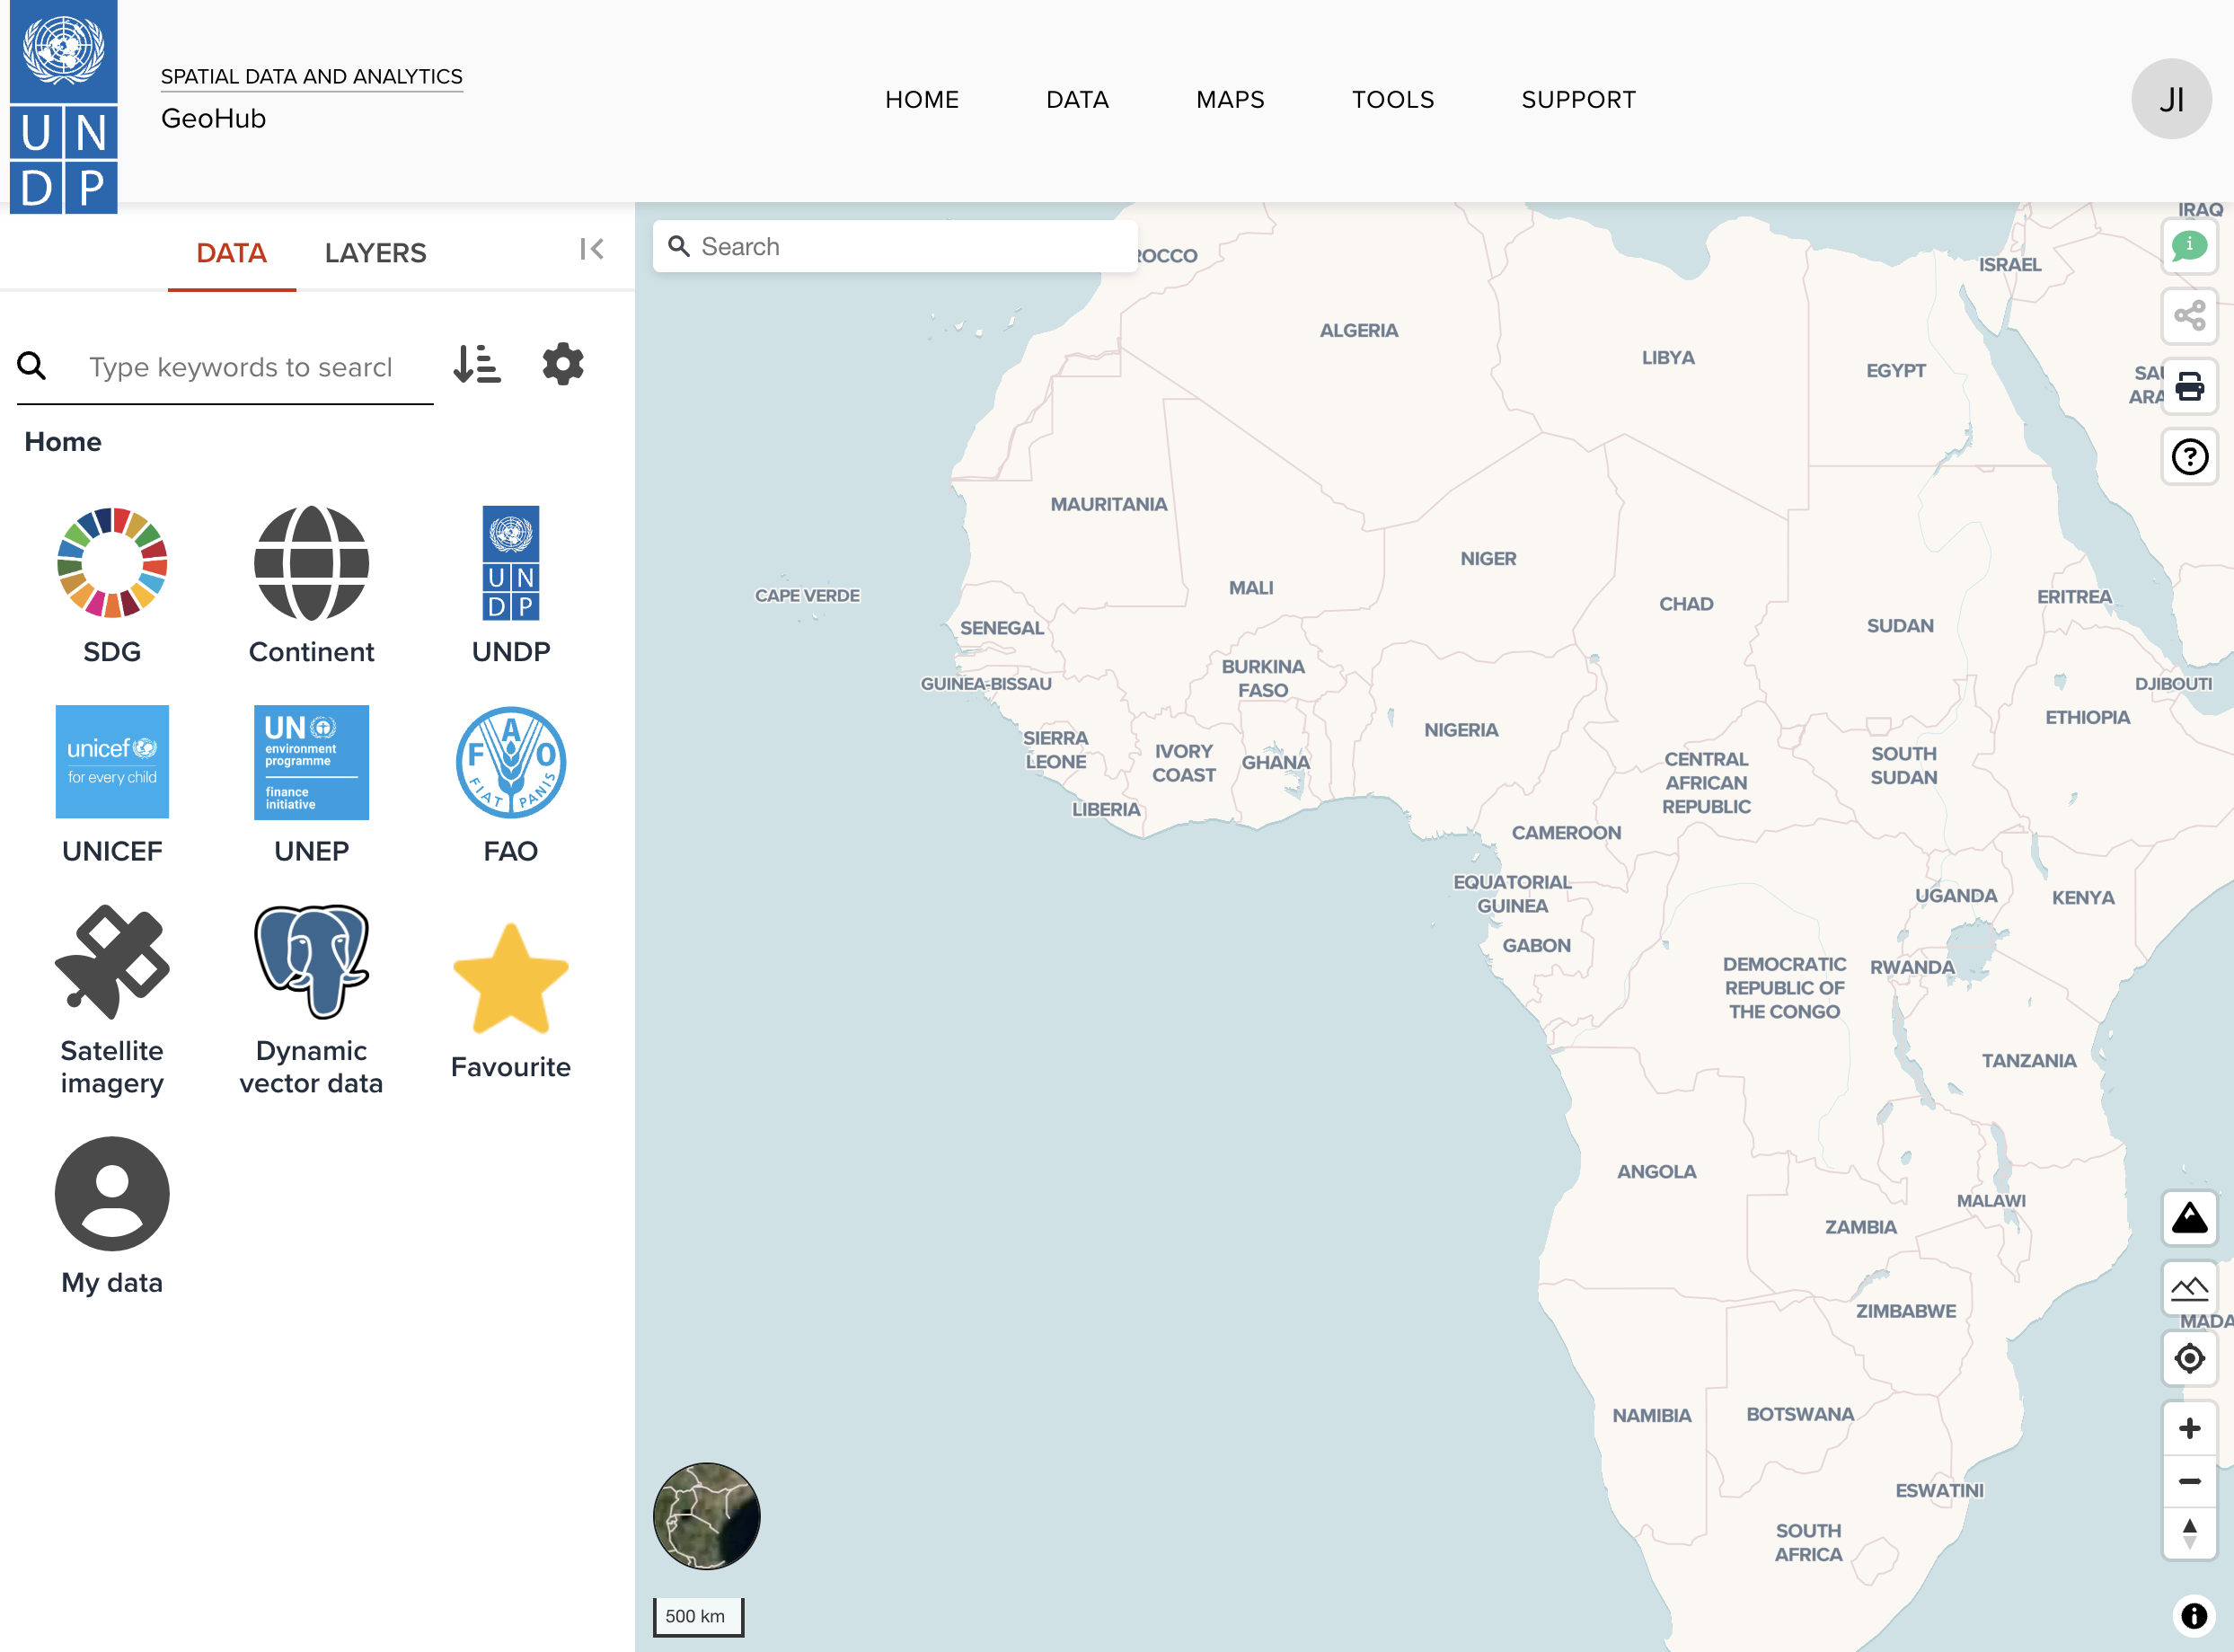Click the NAMIBIA map label

[x=1651, y=1415]
